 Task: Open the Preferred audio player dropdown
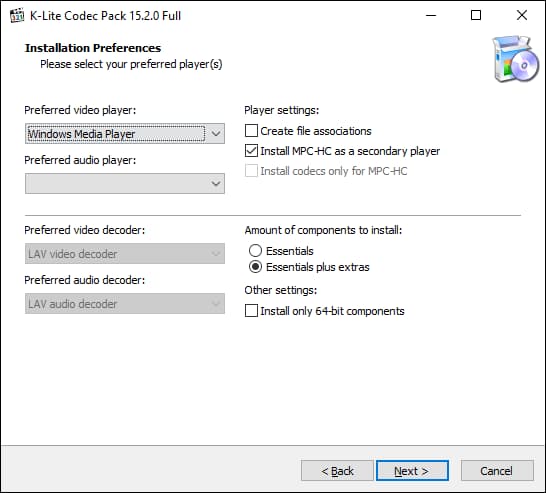click(x=125, y=183)
